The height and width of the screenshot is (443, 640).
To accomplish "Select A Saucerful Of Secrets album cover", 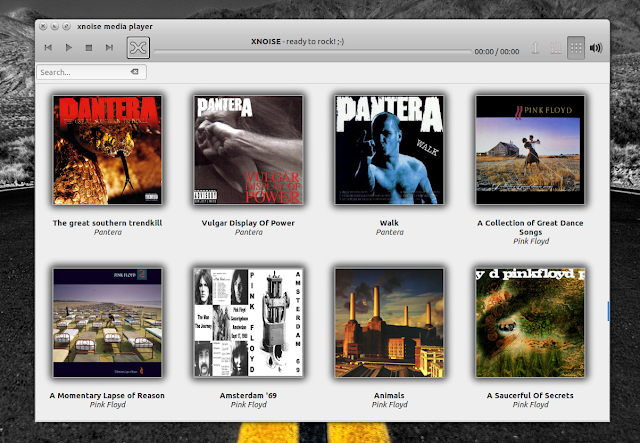I will point(530,323).
